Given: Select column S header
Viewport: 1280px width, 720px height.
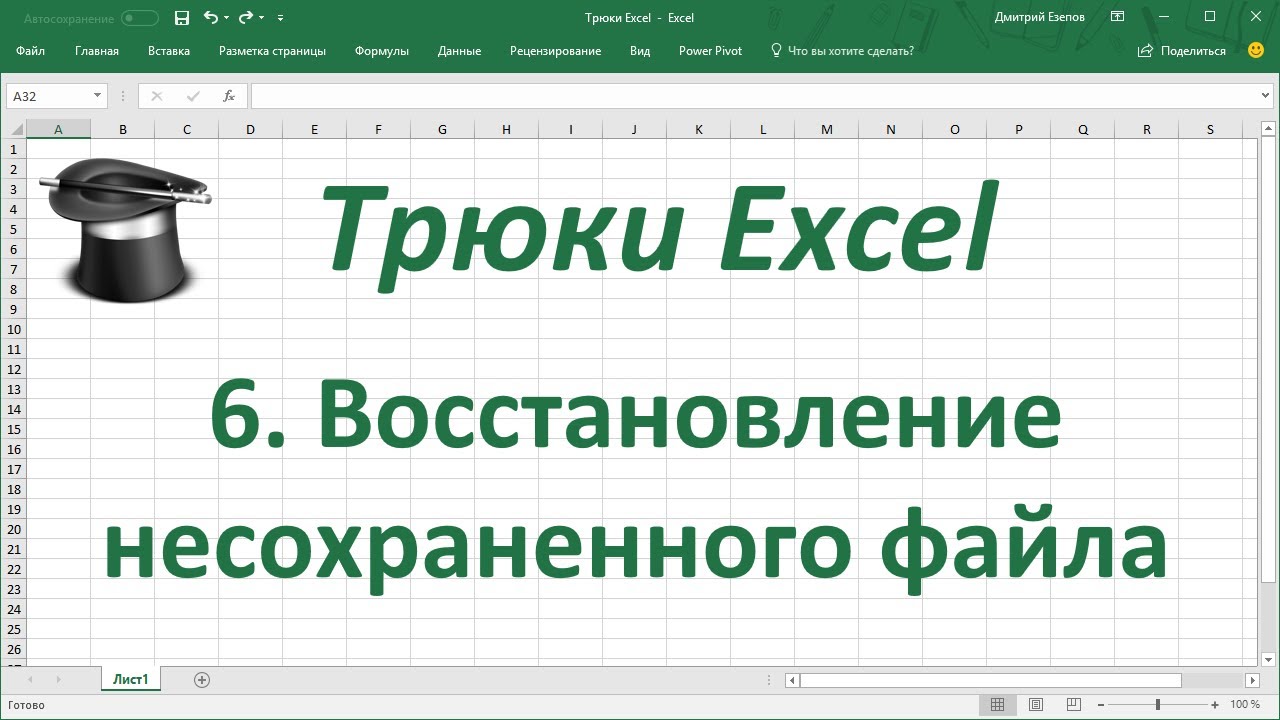Looking at the screenshot, I should [x=1210, y=129].
